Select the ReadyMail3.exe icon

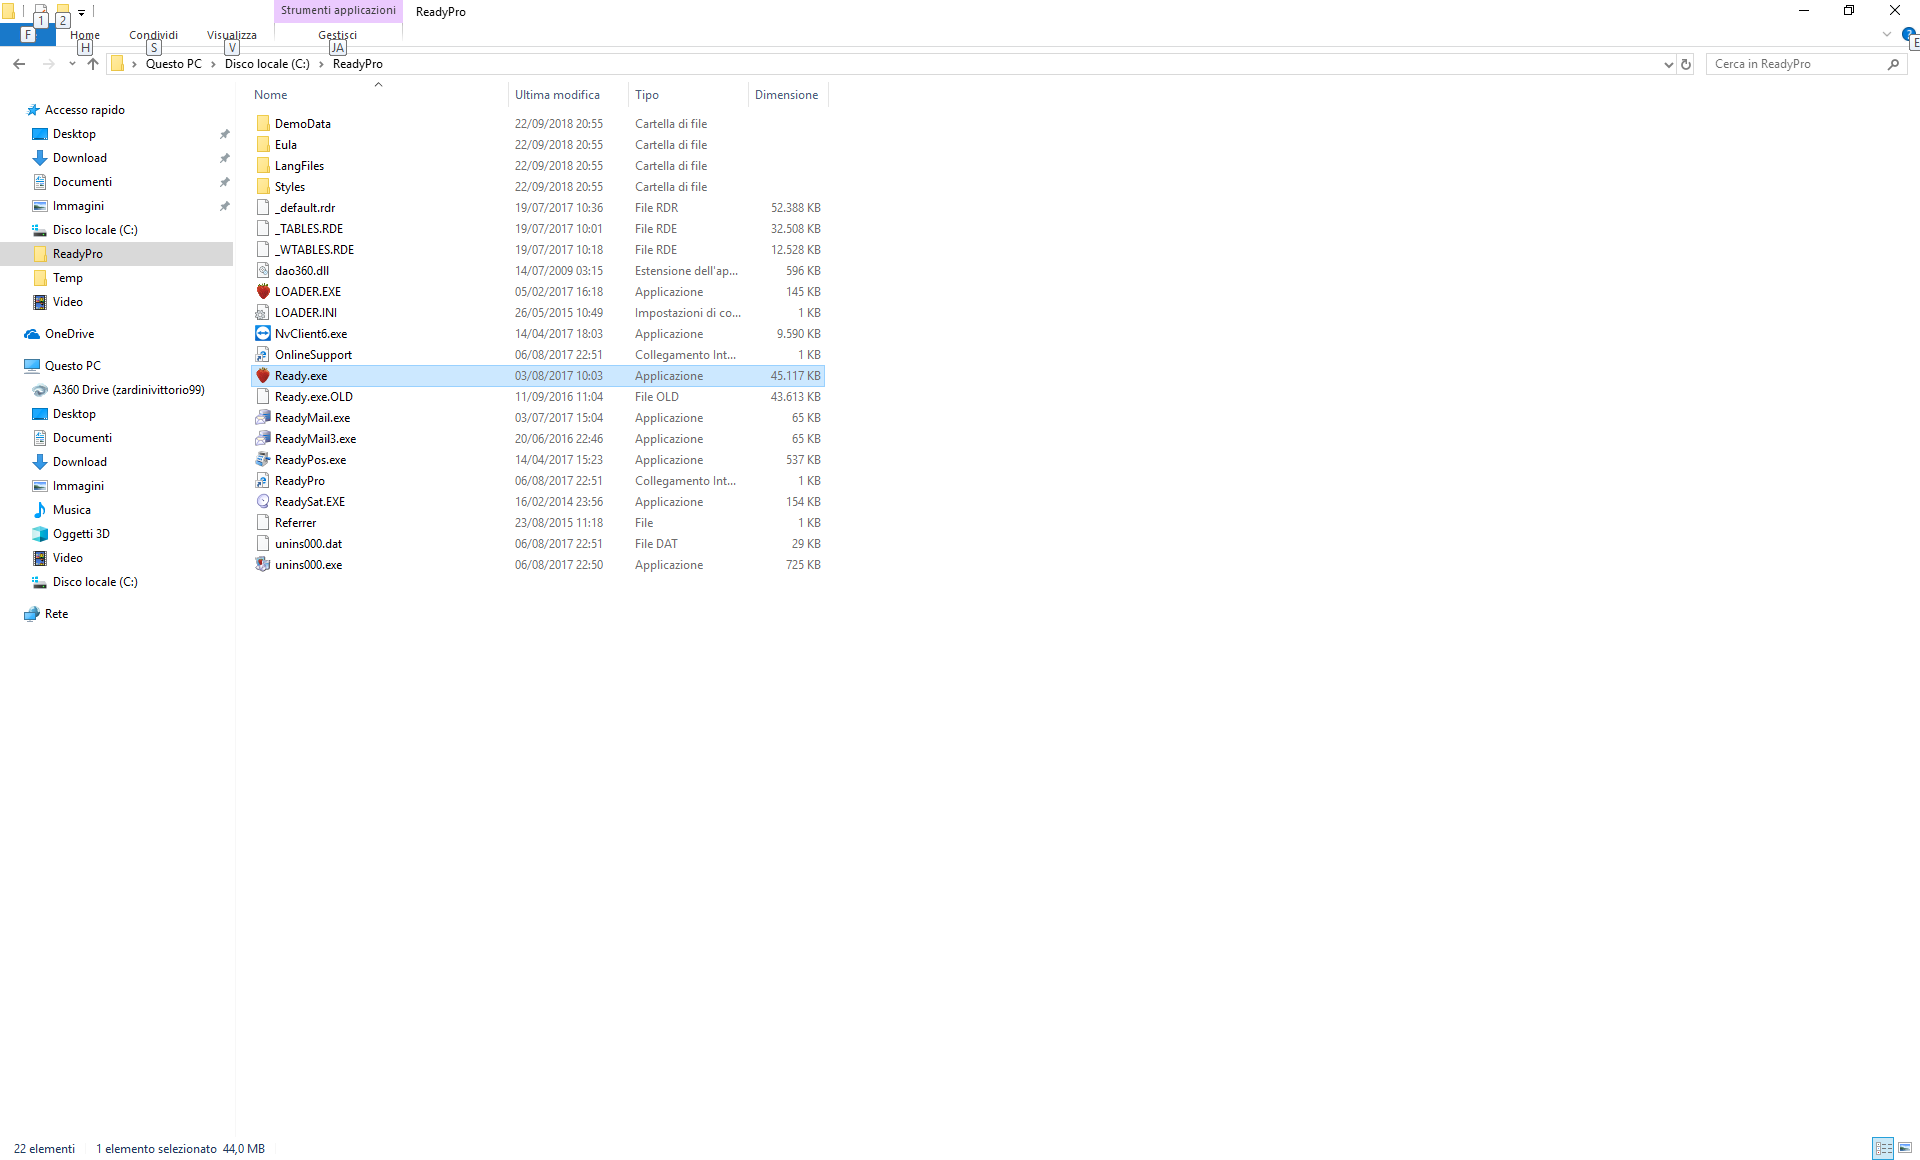(263, 439)
